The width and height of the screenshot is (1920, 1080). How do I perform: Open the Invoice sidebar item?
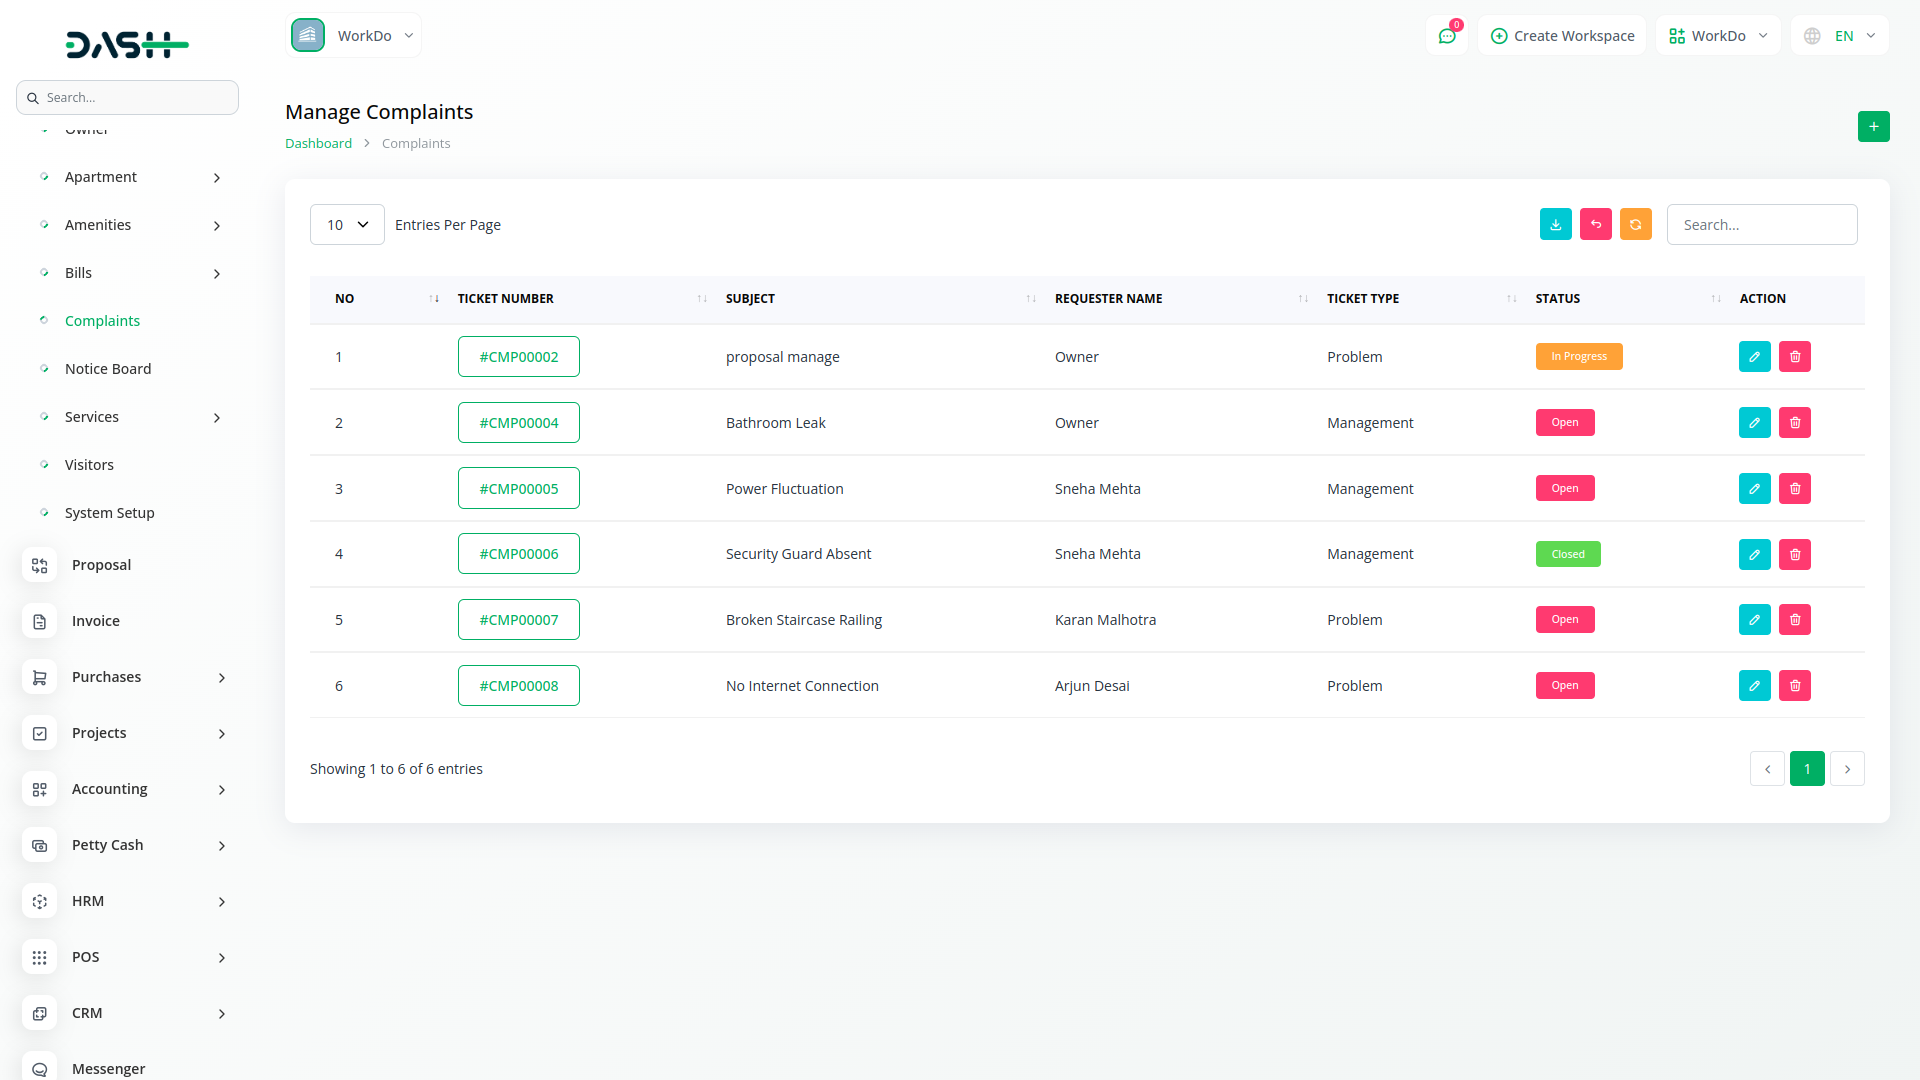pyautogui.click(x=96, y=621)
